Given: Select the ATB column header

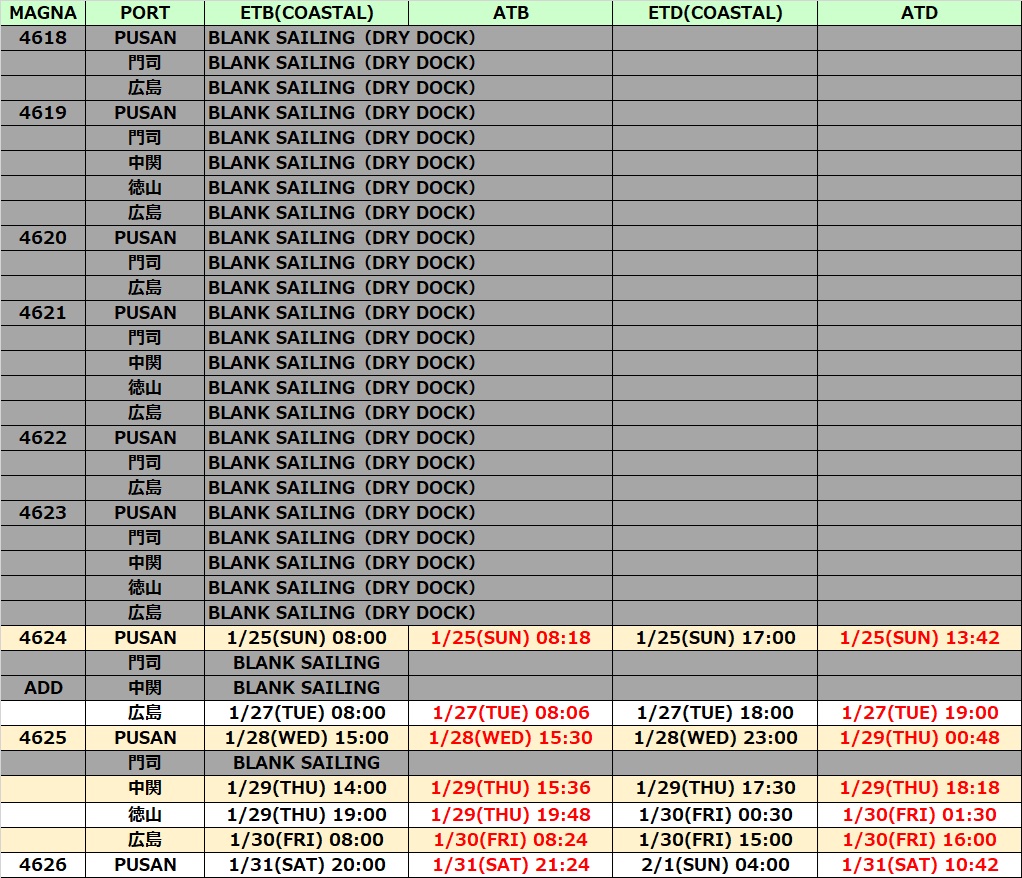Looking at the screenshot, I should coord(510,13).
